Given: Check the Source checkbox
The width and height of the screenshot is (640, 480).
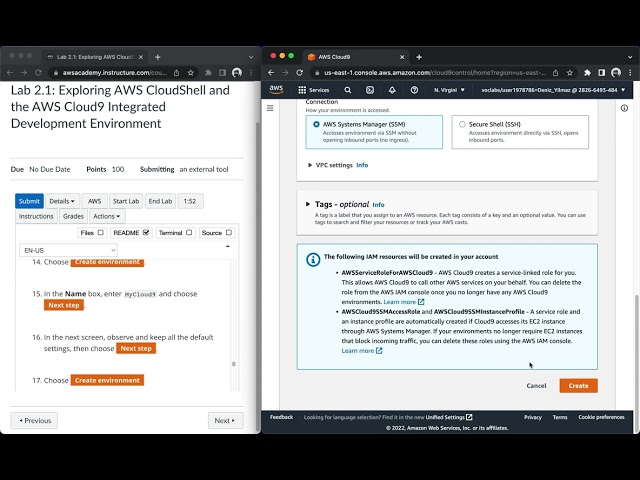Looking at the screenshot, I should (229, 232).
